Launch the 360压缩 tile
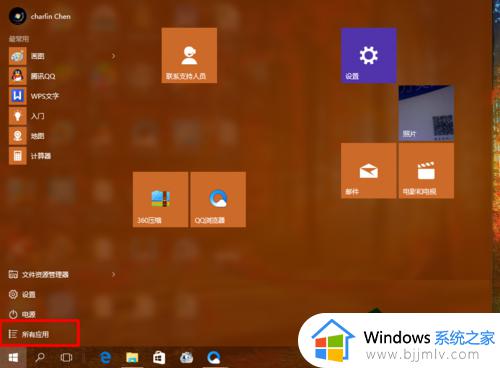This screenshot has height=368, width=500. pos(160,200)
